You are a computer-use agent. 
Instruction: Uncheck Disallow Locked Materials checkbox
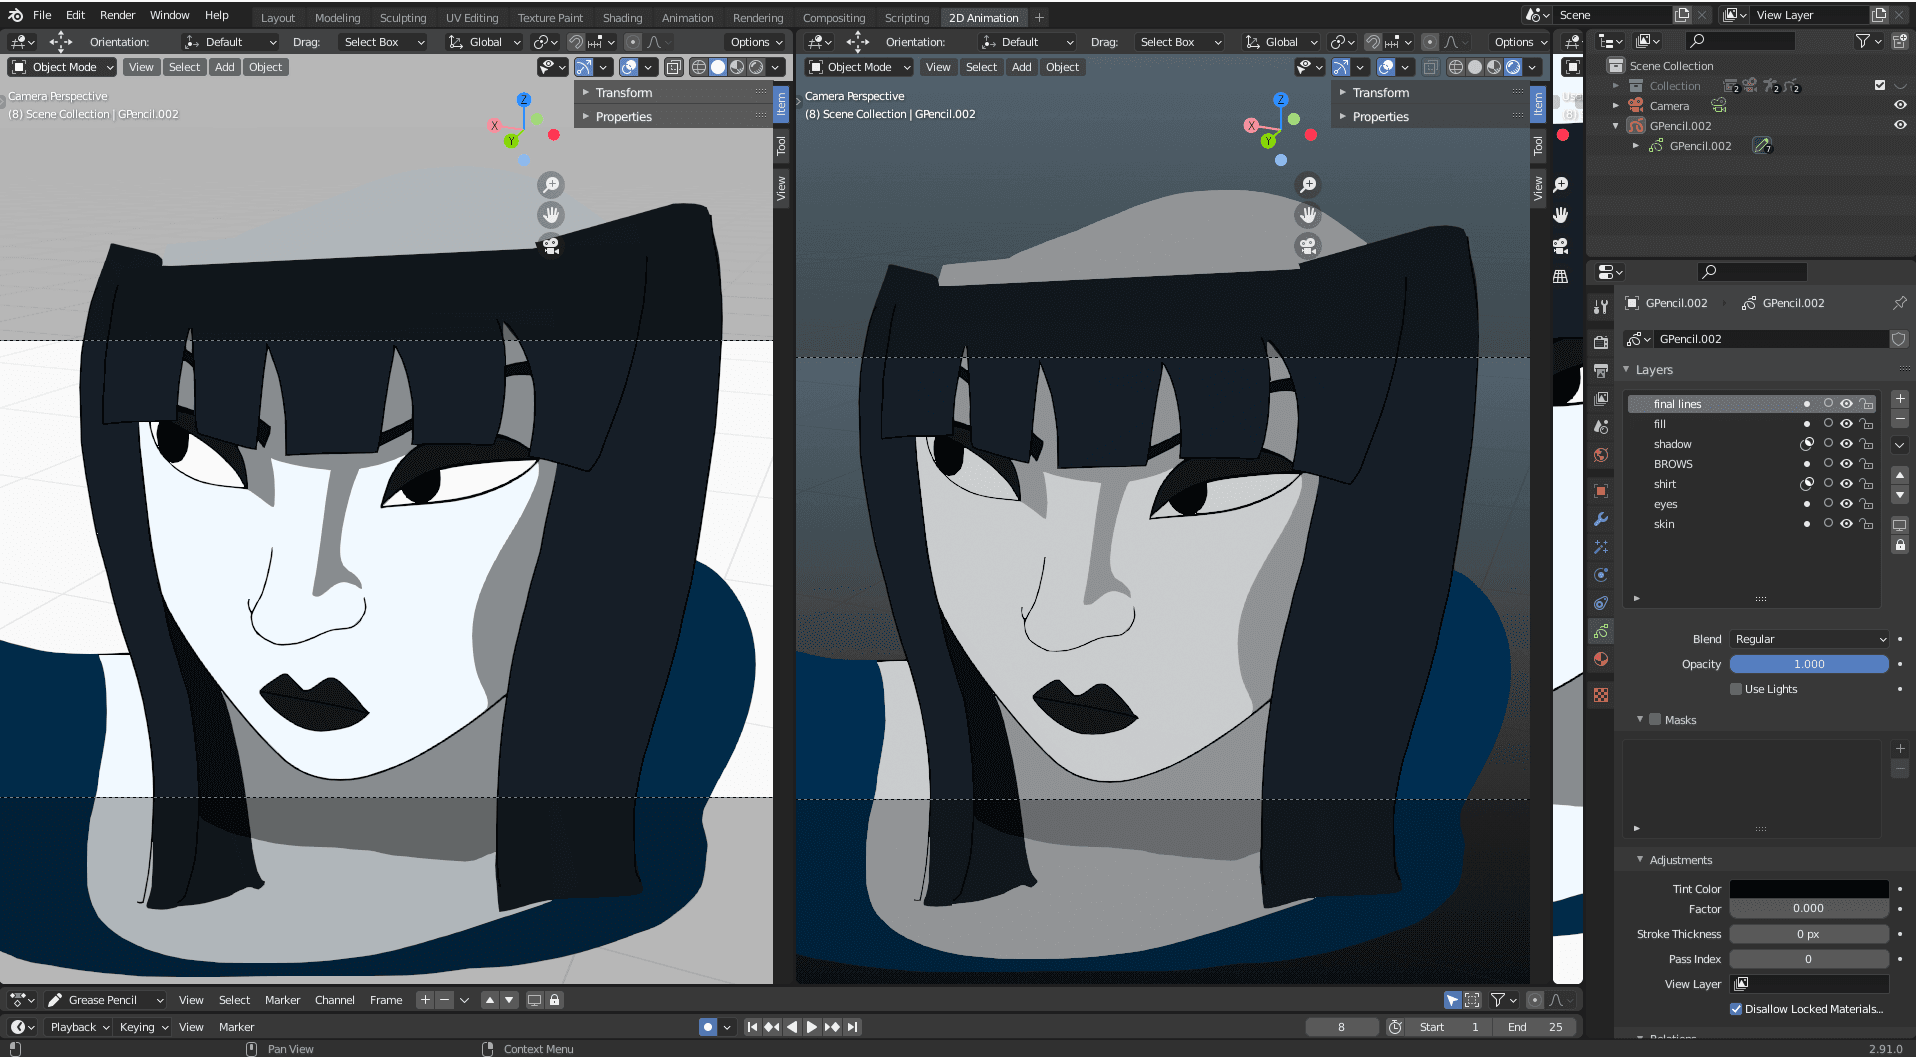[1736, 1009]
